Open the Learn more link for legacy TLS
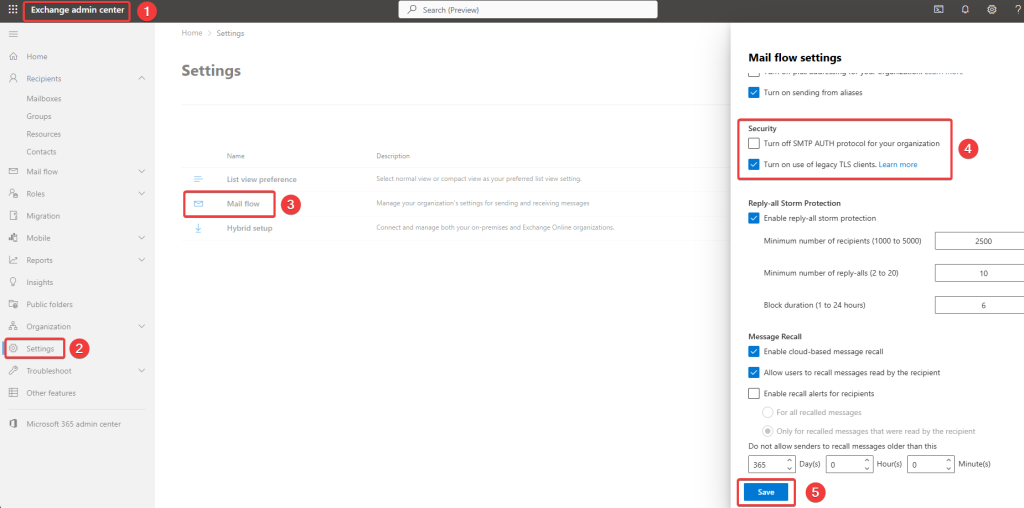This screenshot has height=508, width=1024. coord(897,164)
